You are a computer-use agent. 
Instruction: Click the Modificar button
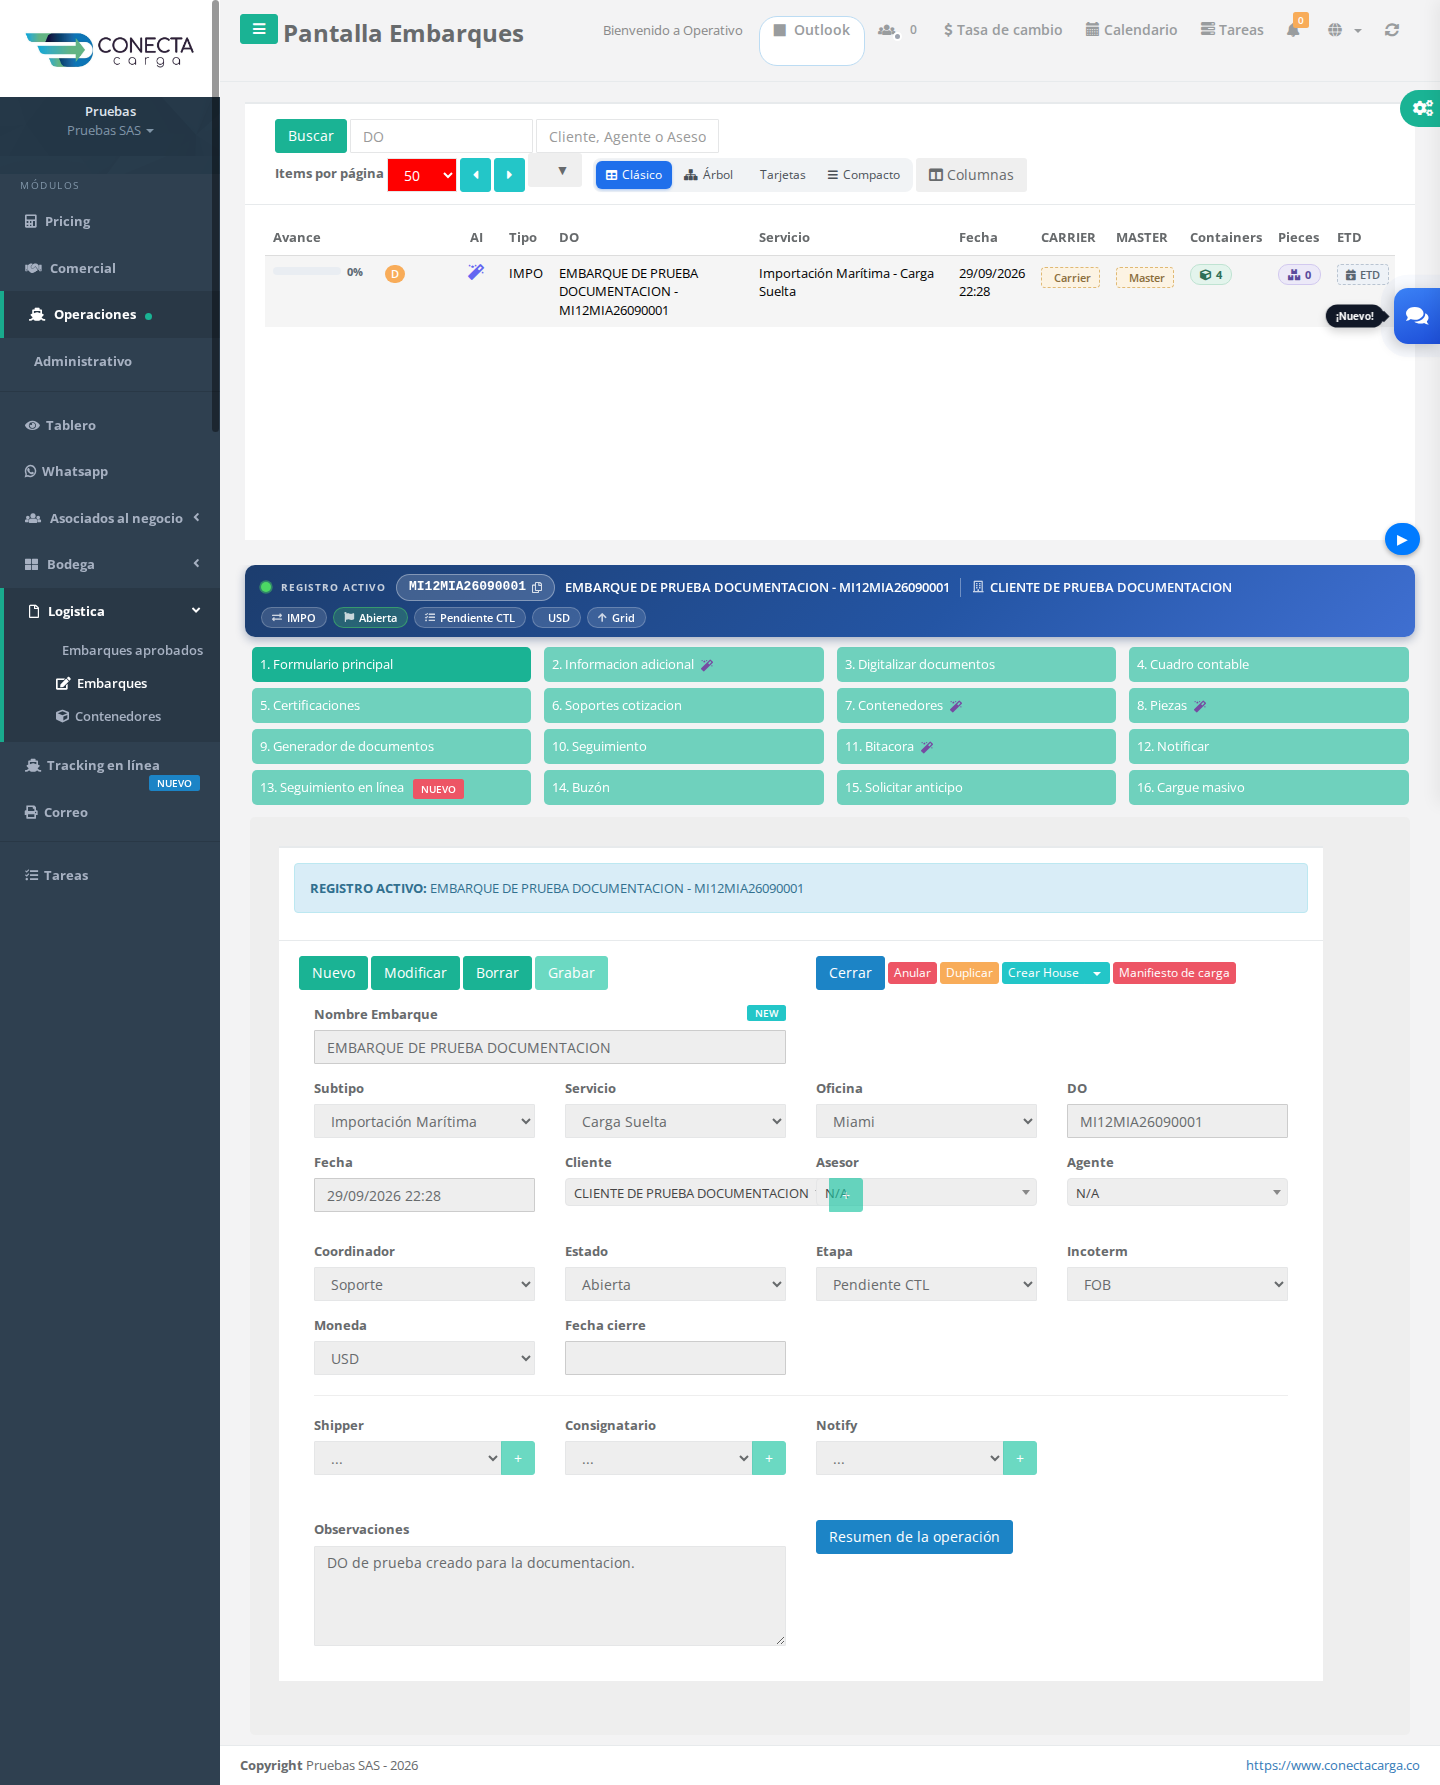coord(415,973)
